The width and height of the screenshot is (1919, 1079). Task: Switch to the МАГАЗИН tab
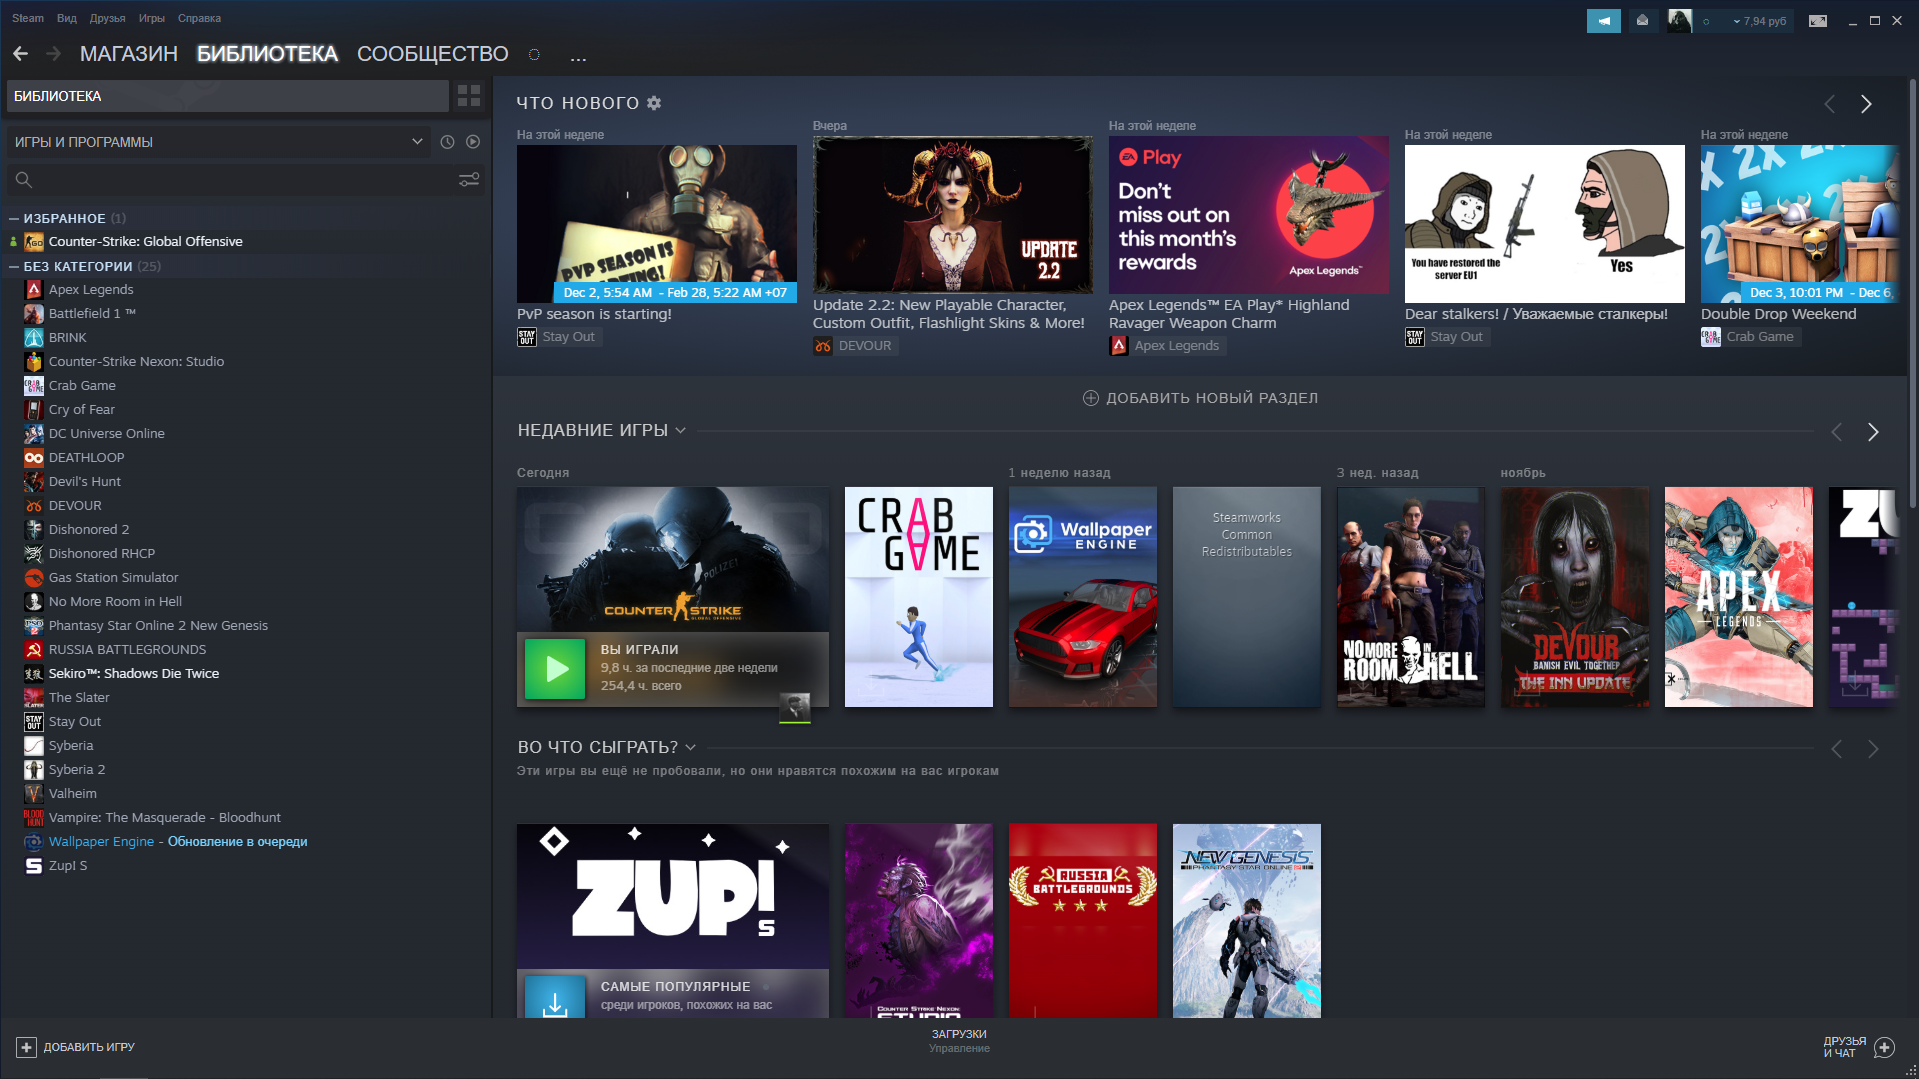tap(129, 54)
